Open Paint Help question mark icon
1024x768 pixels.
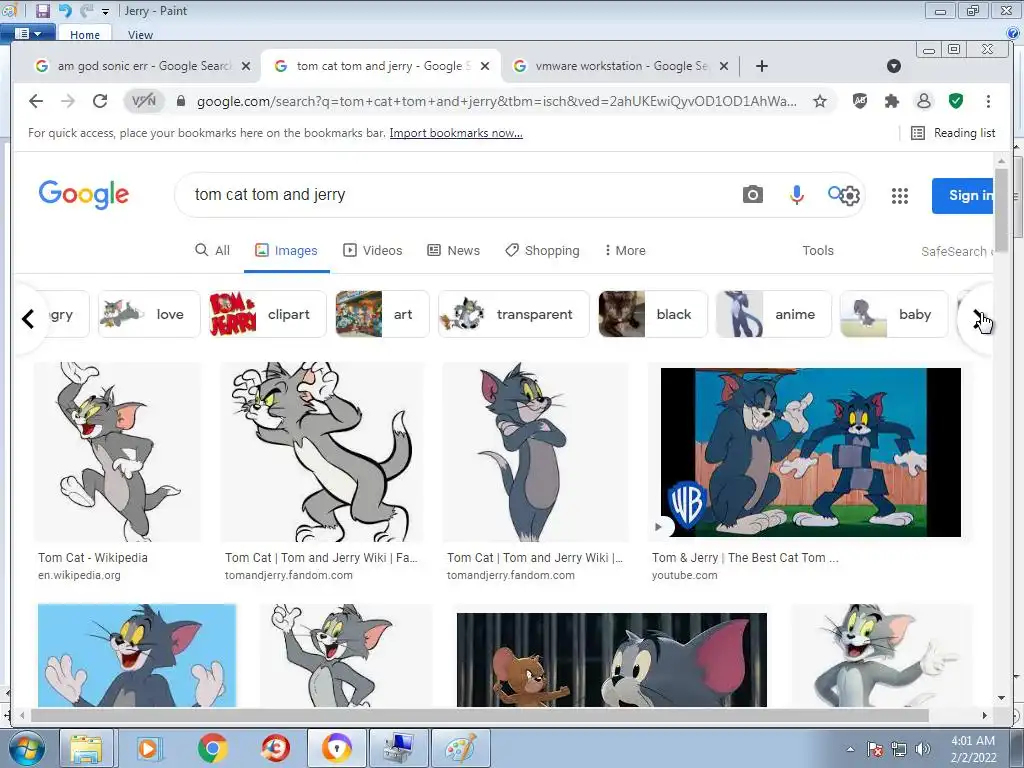[x=1013, y=33]
